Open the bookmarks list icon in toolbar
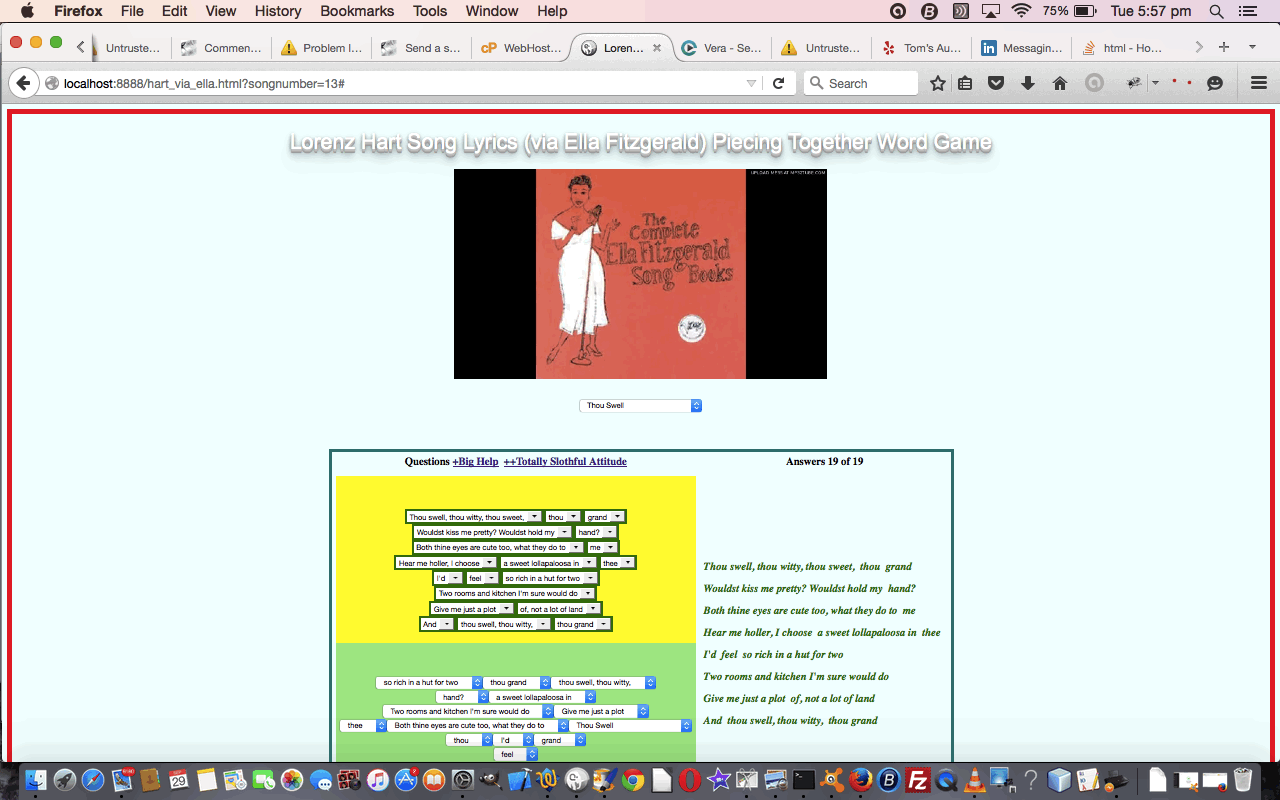The image size is (1280, 800). point(965,84)
